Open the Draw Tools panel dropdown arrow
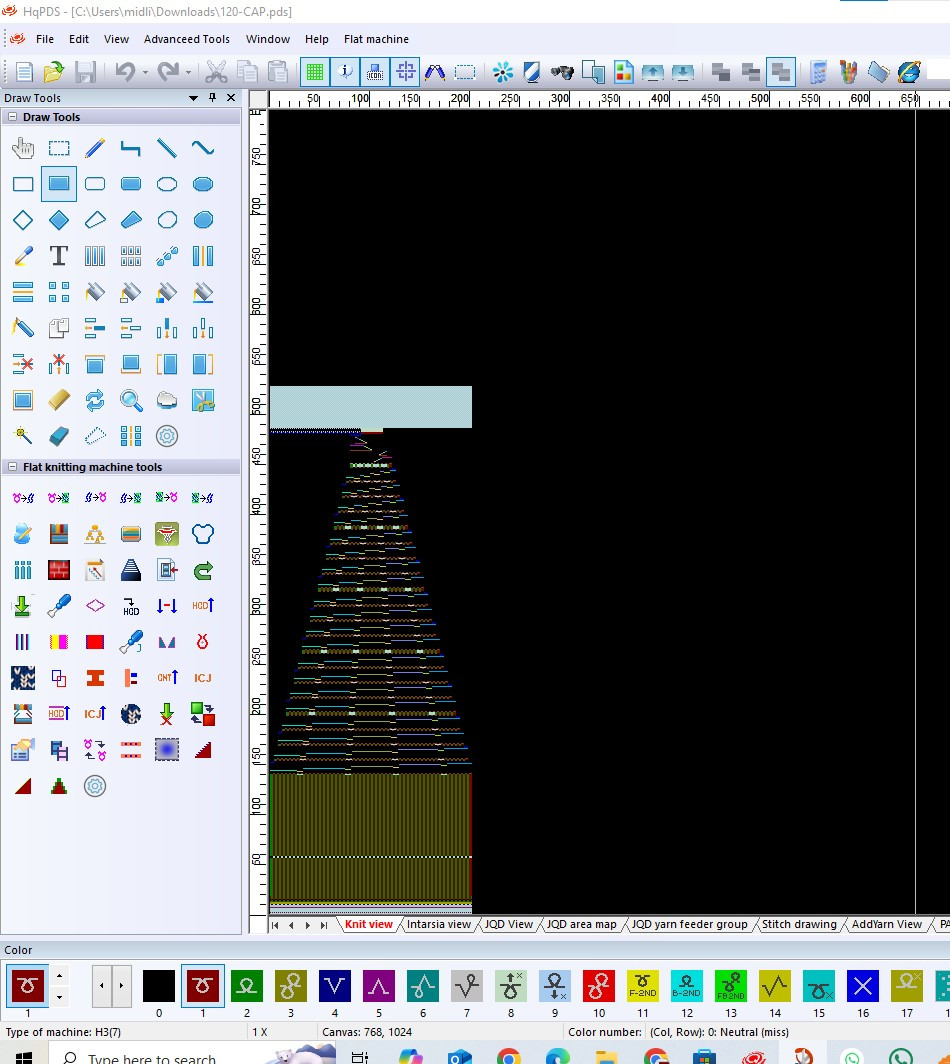 (x=193, y=98)
